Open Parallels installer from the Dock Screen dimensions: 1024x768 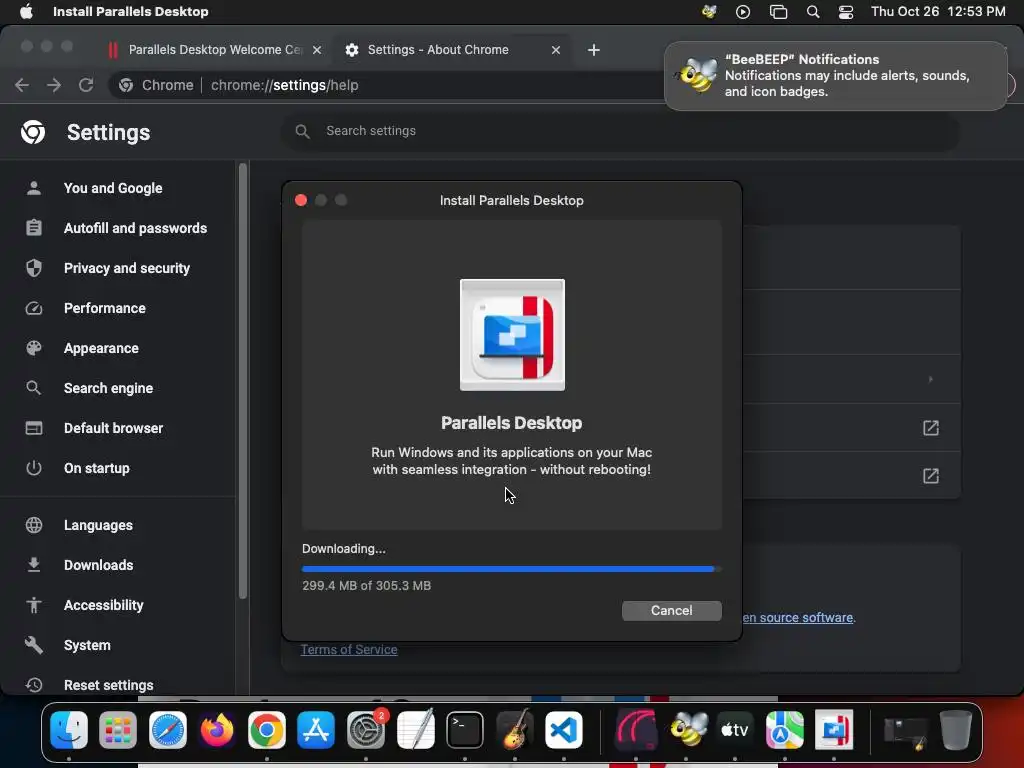tap(834, 730)
